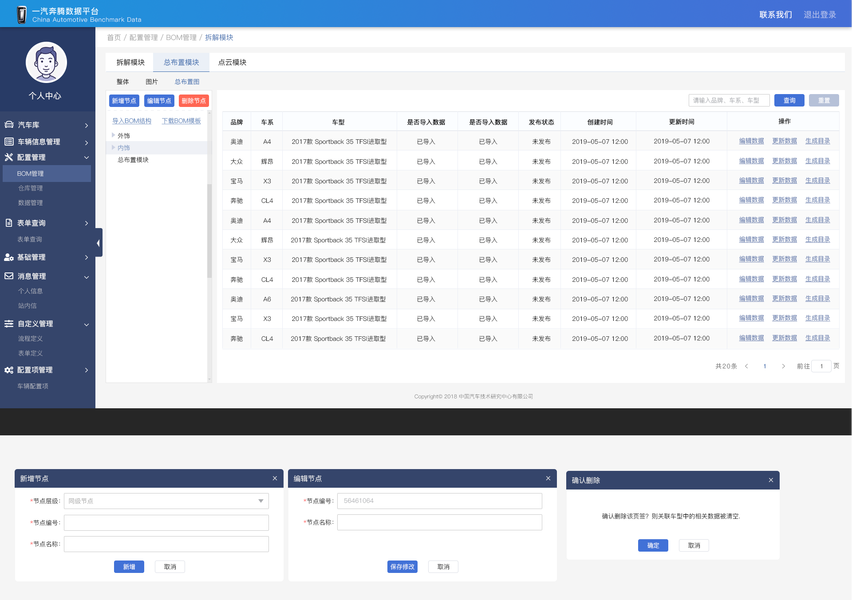
Task: Open the user avatar profile picture
Action: 46,62
